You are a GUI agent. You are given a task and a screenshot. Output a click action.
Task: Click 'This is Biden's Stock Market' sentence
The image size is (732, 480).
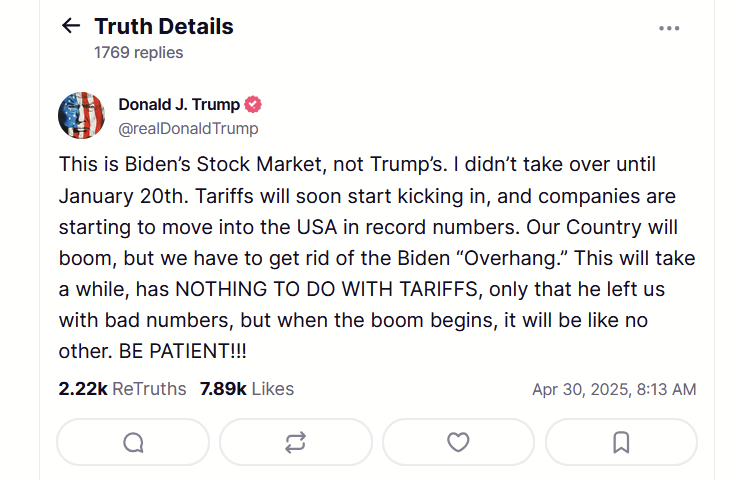coord(190,164)
